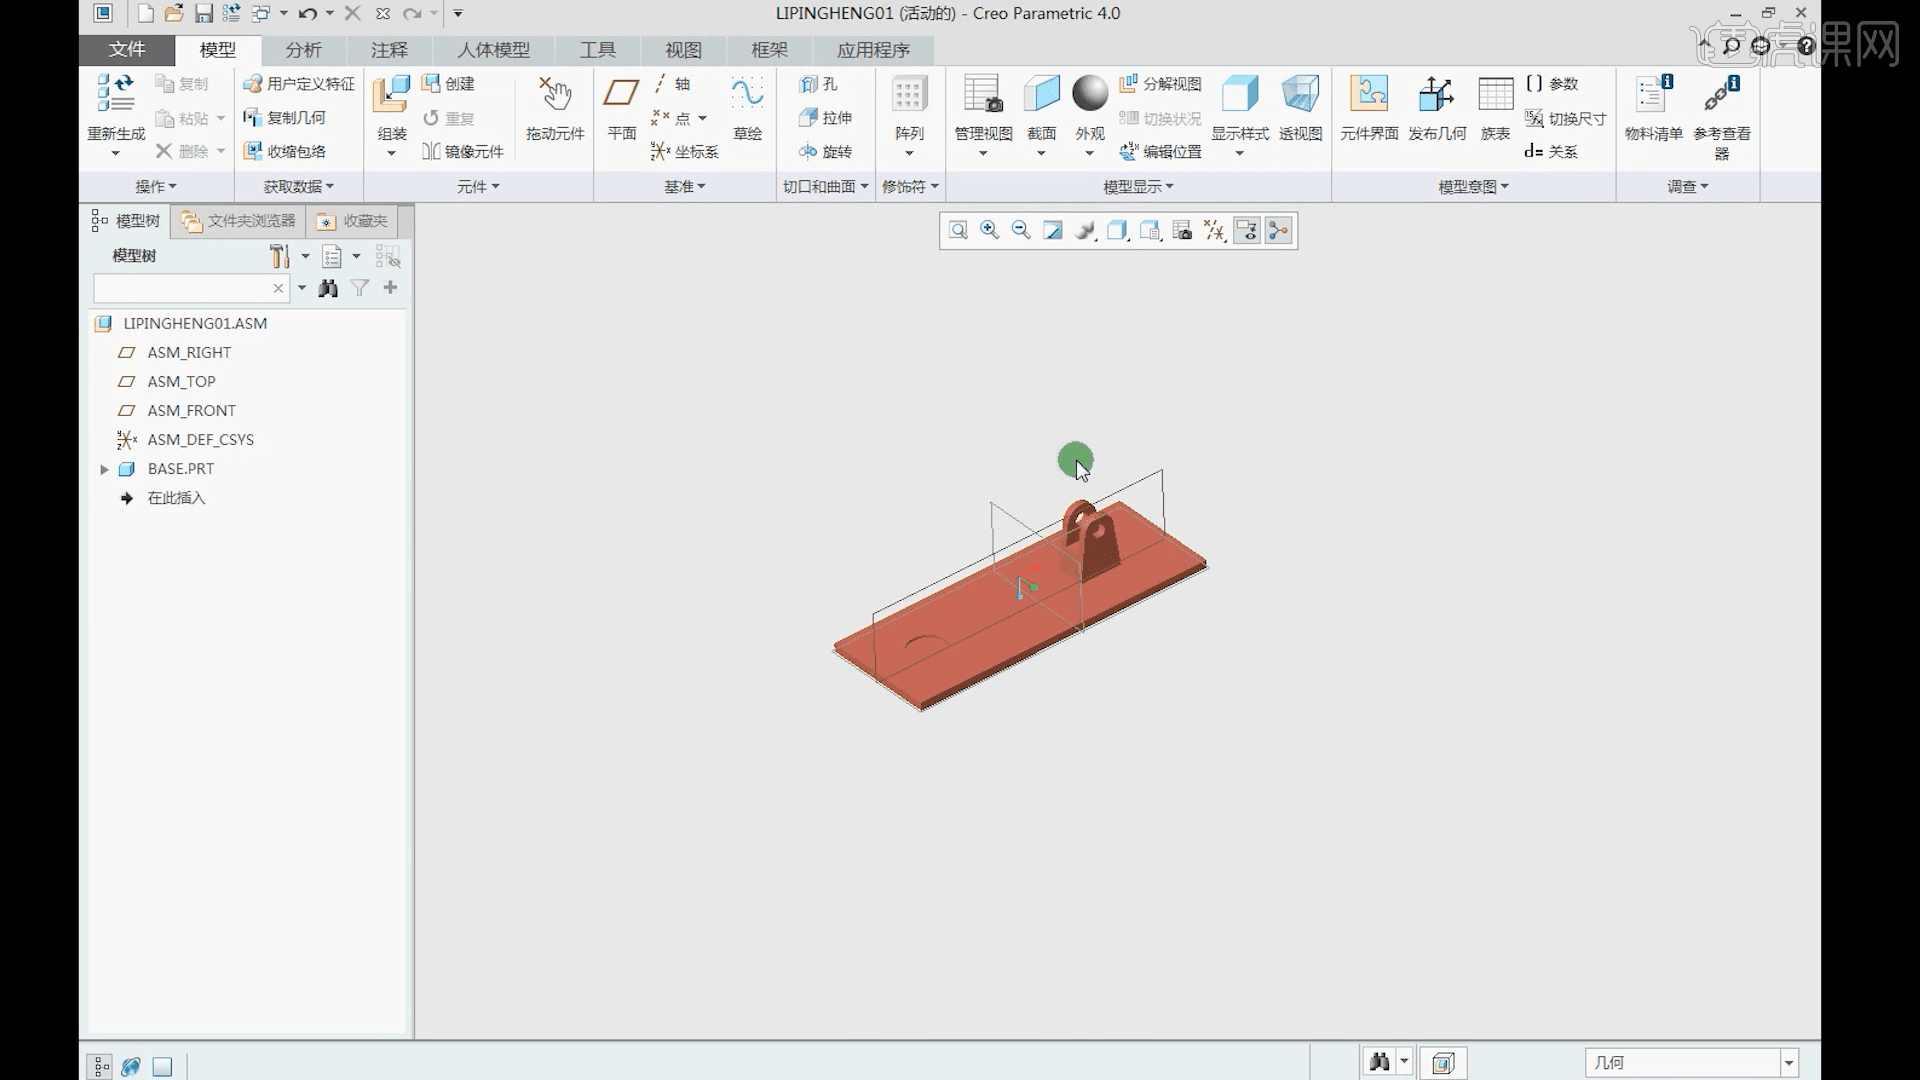1920x1080 pixels.
Task: Click the Exploded View (分解视图) button
Action: (1160, 84)
